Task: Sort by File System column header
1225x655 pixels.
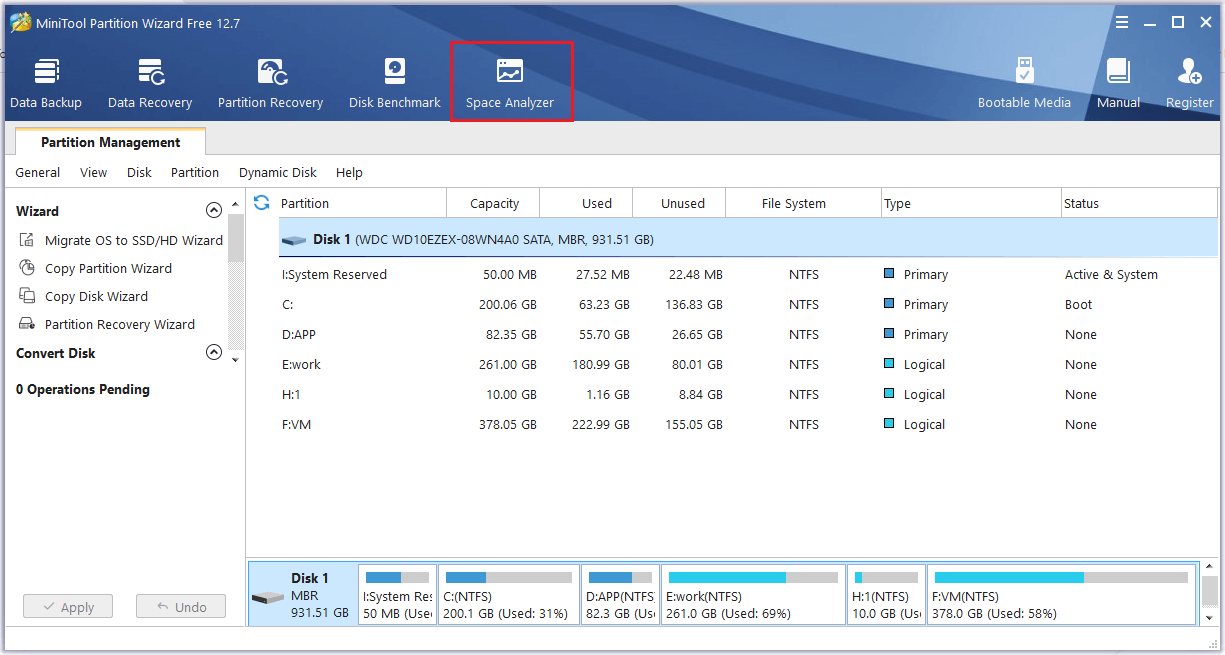Action: (803, 203)
